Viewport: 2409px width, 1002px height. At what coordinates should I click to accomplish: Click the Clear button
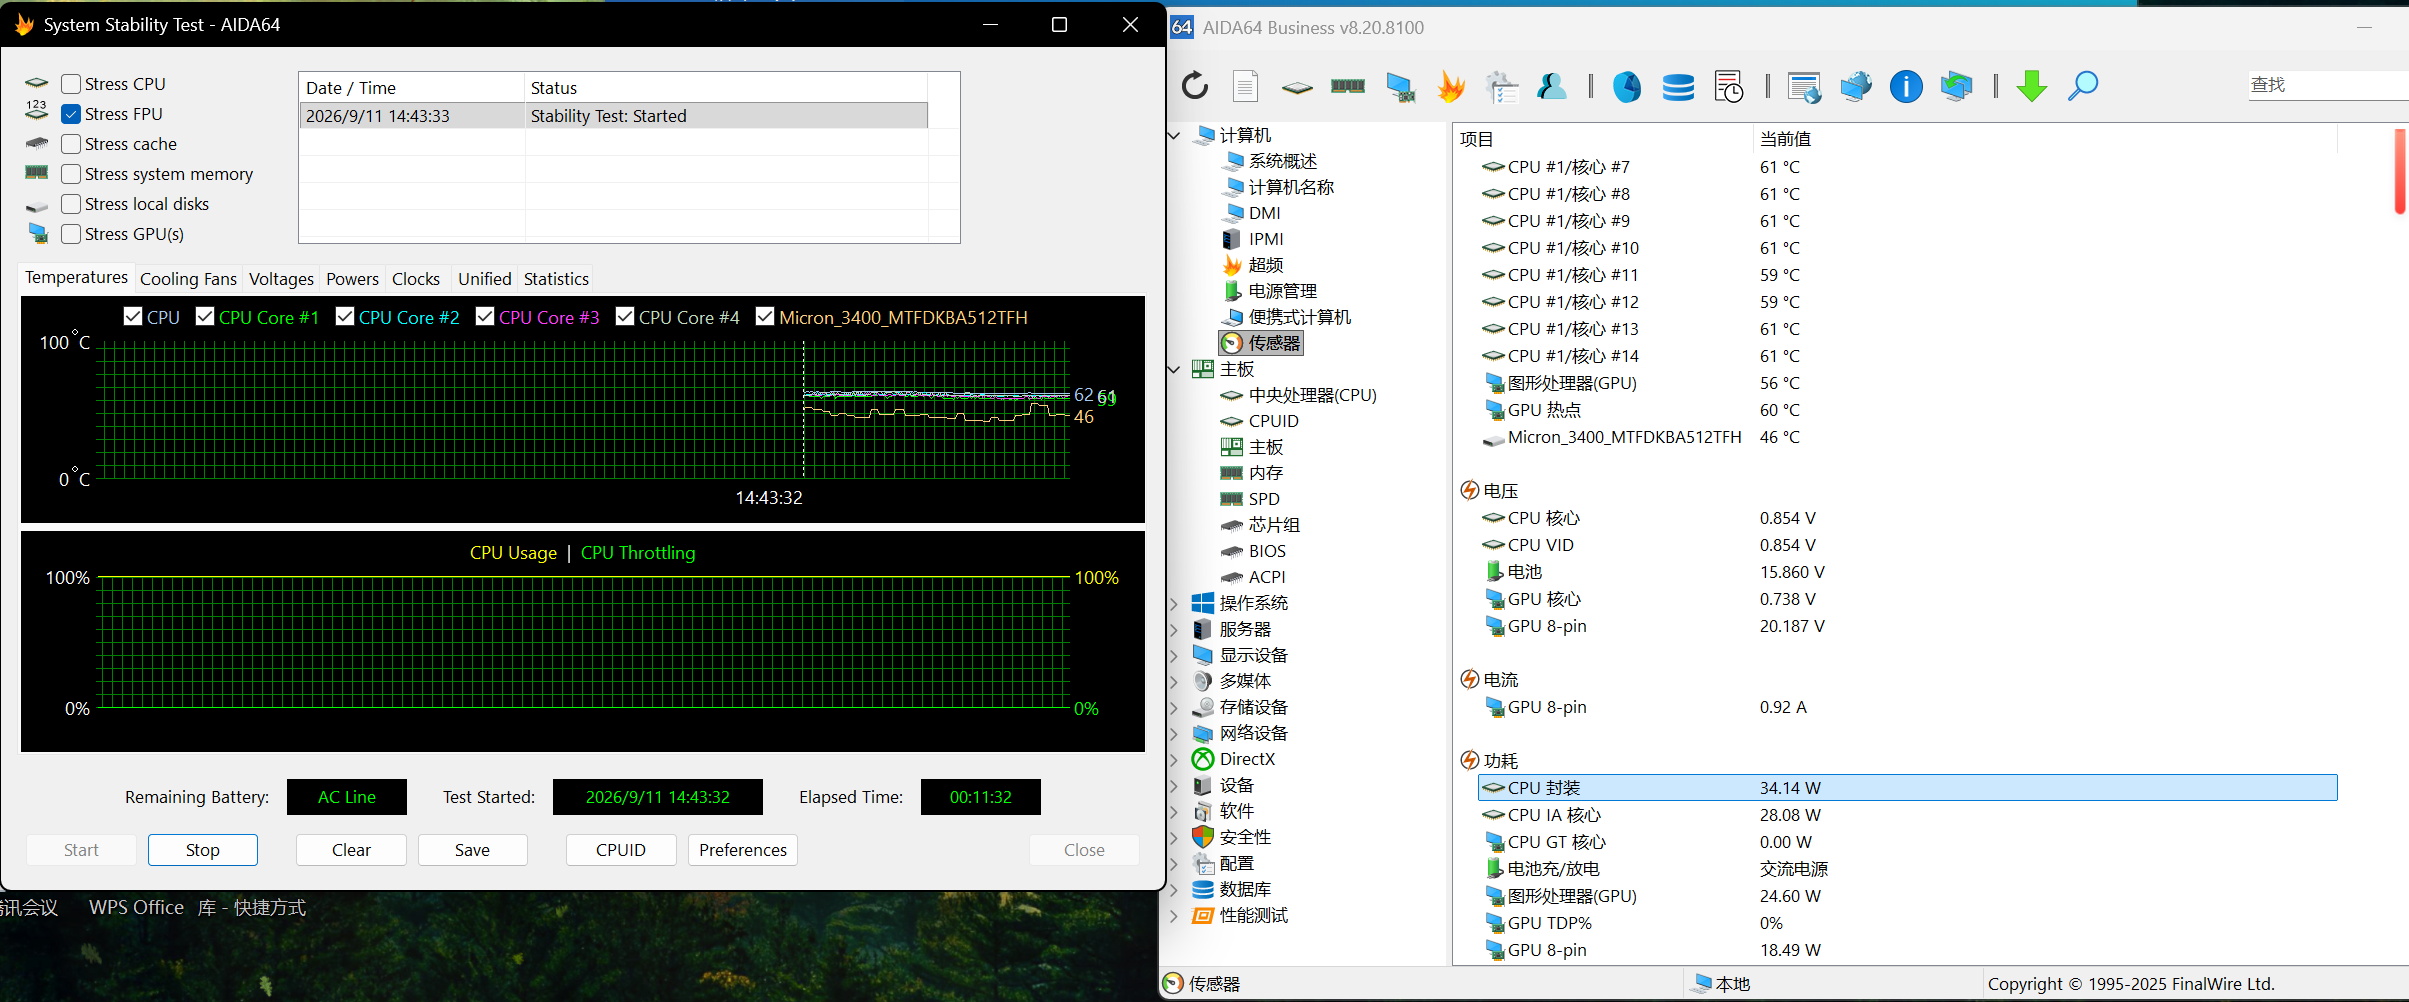coord(351,850)
